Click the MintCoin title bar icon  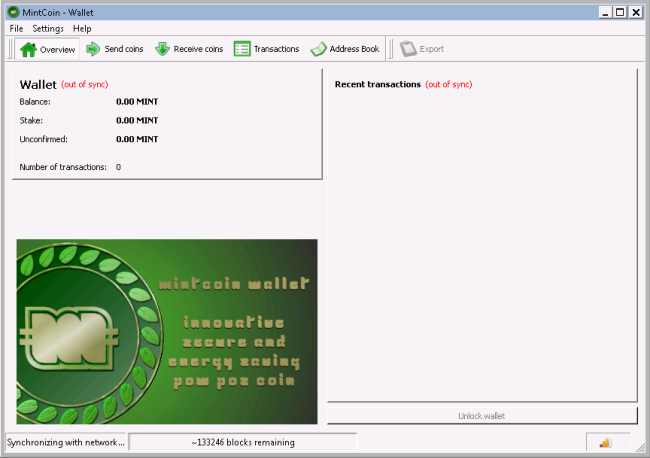(x=13, y=12)
